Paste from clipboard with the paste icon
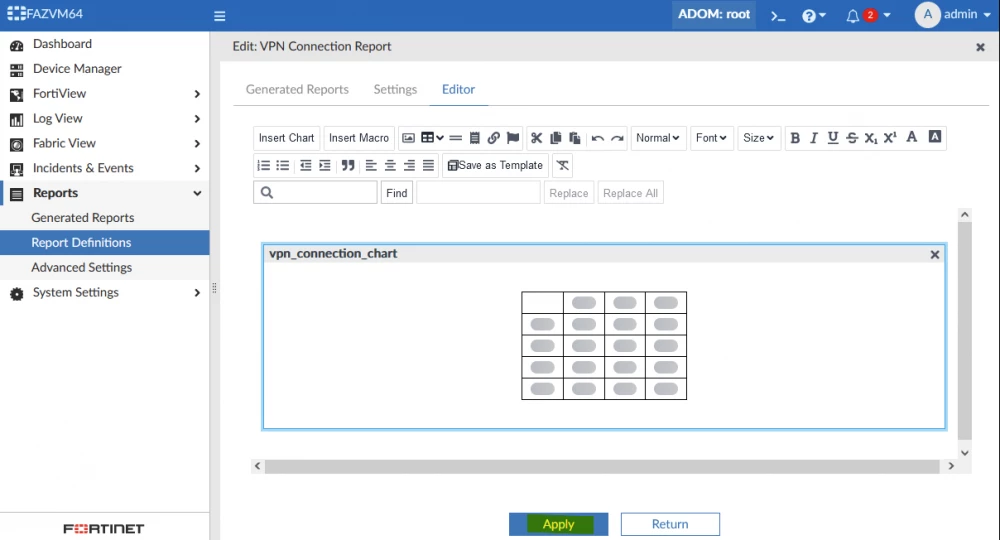 (575, 138)
